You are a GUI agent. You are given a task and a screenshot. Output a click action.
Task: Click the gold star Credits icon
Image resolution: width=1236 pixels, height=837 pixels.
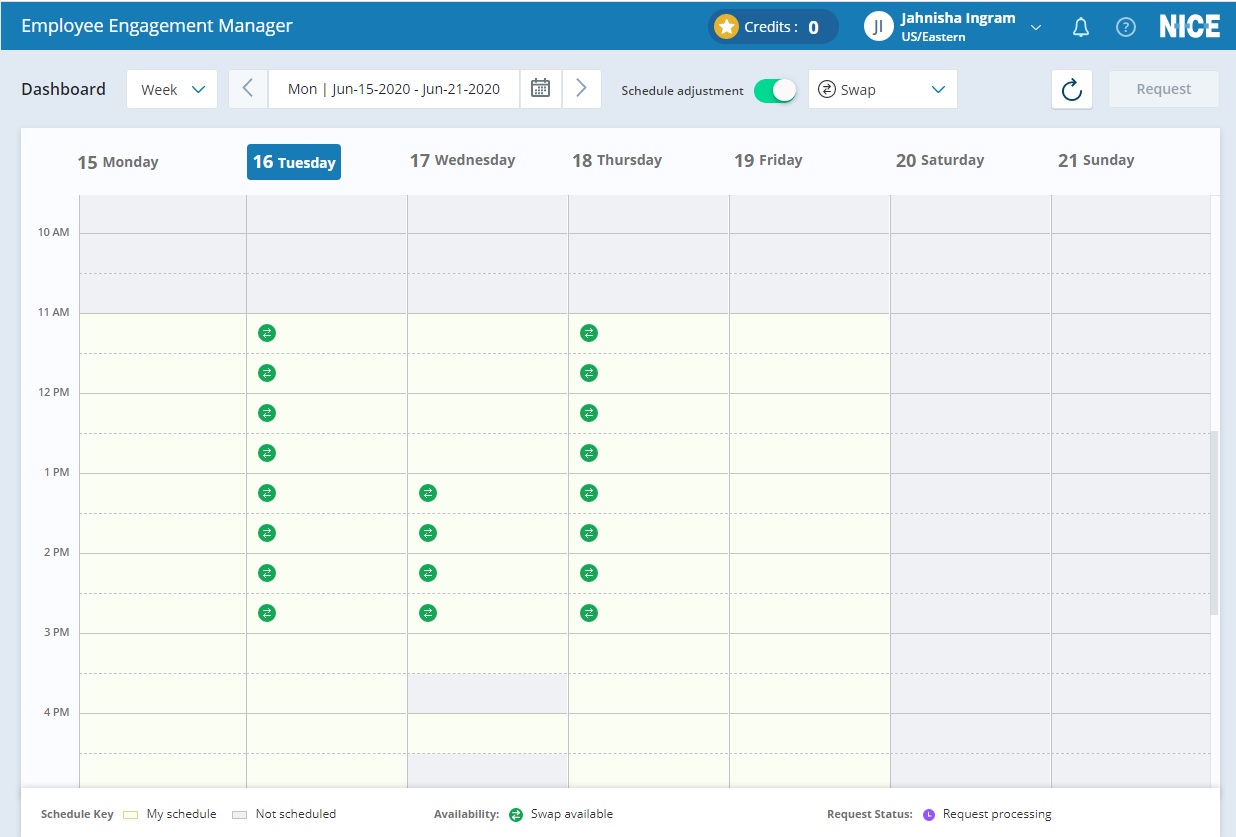tap(727, 27)
